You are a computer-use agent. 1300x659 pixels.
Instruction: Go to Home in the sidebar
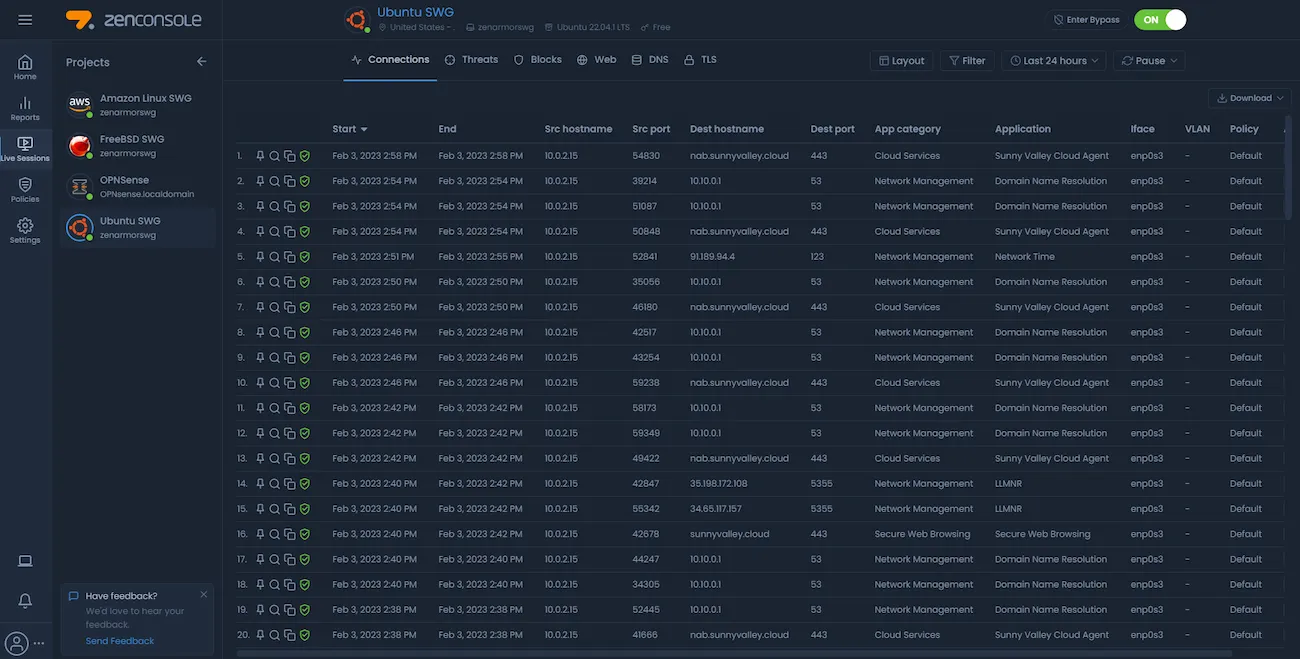(25, 67)
